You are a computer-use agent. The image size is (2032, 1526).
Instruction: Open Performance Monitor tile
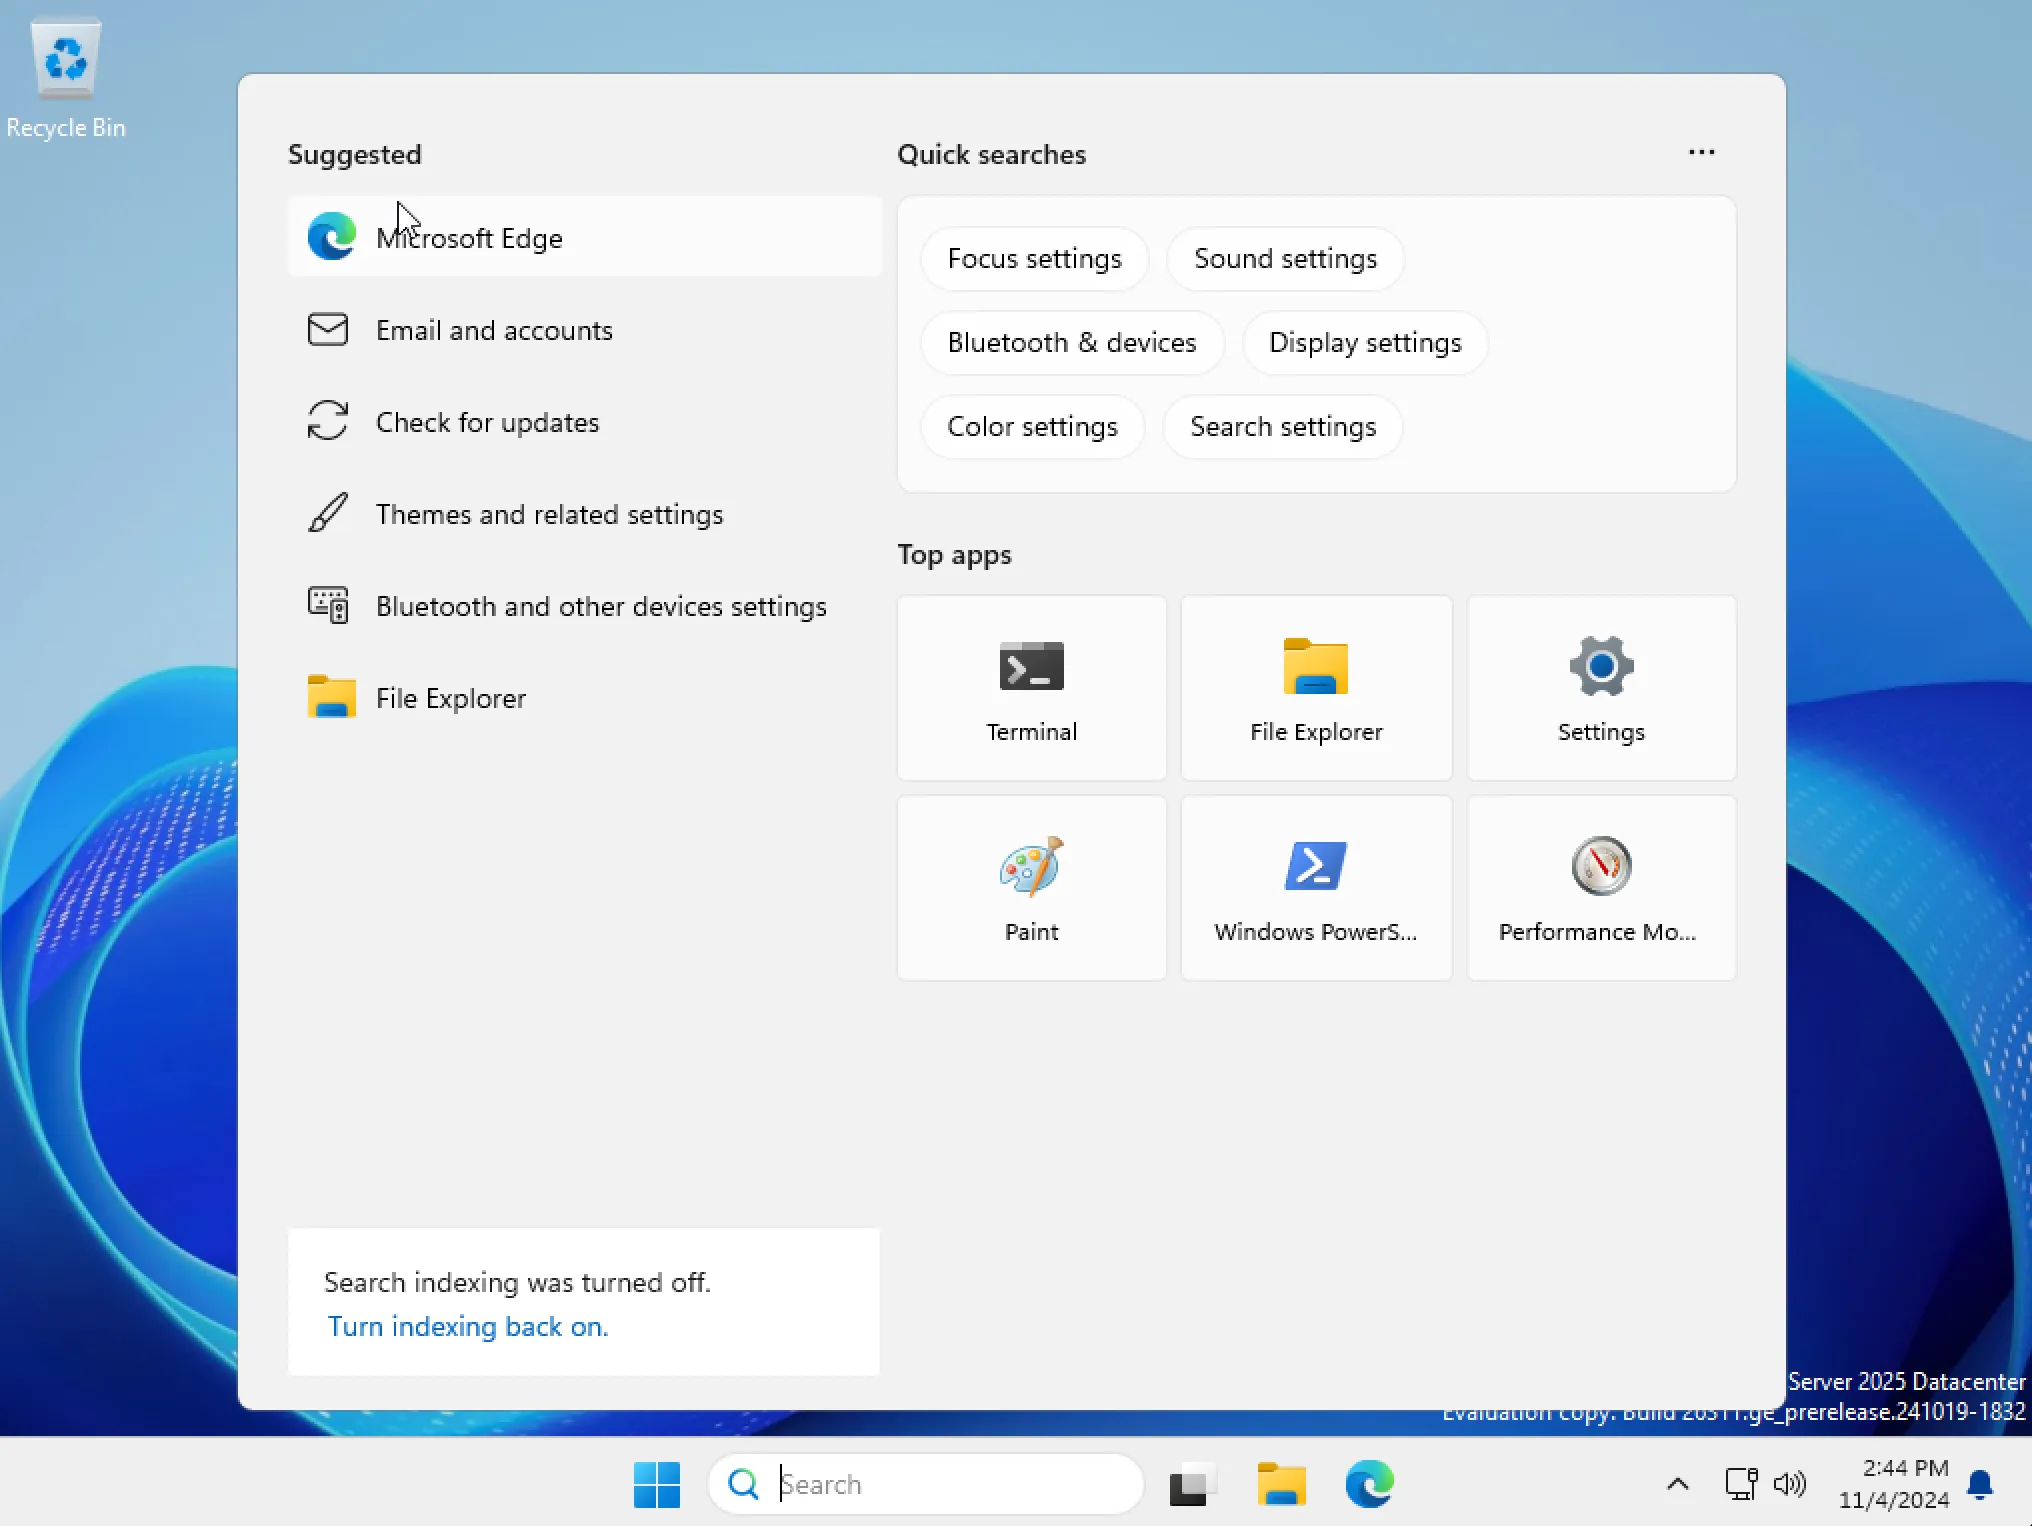click(1600, 888)
